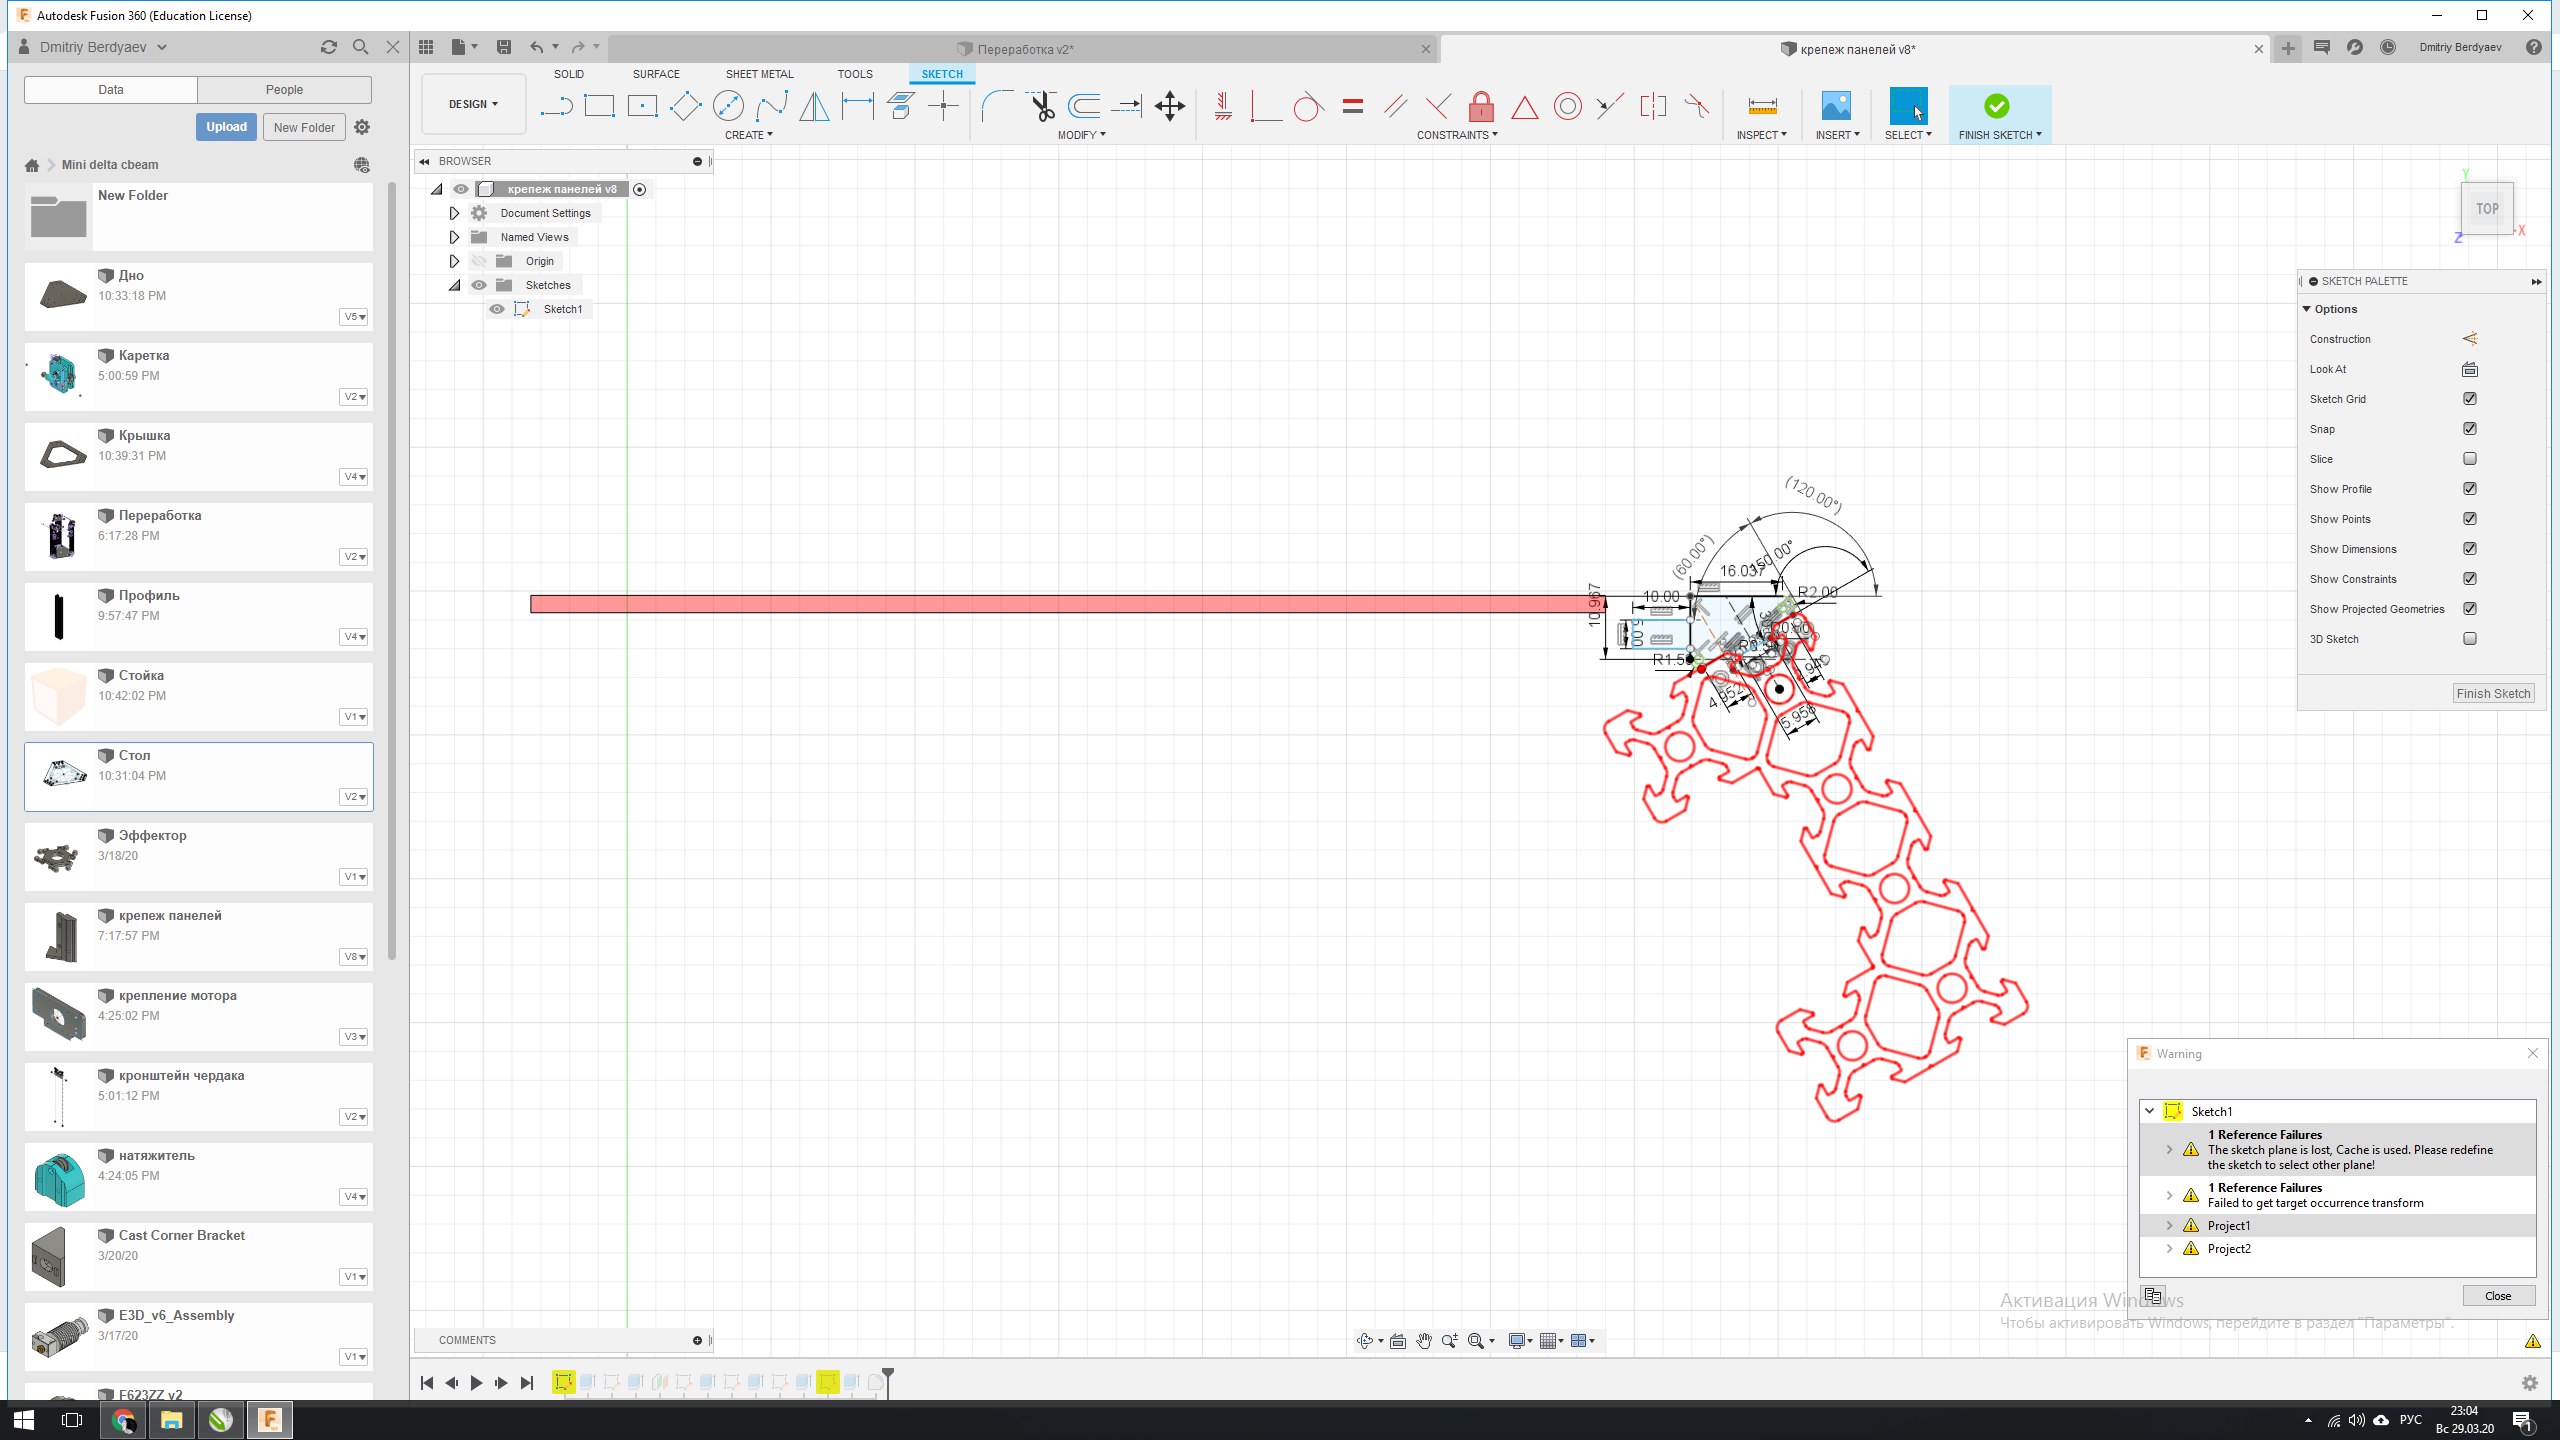Screen dimensions: 2560x1440
Task: Select the 2-Point Rectangle tool
Action: click(x=599, y=106)
